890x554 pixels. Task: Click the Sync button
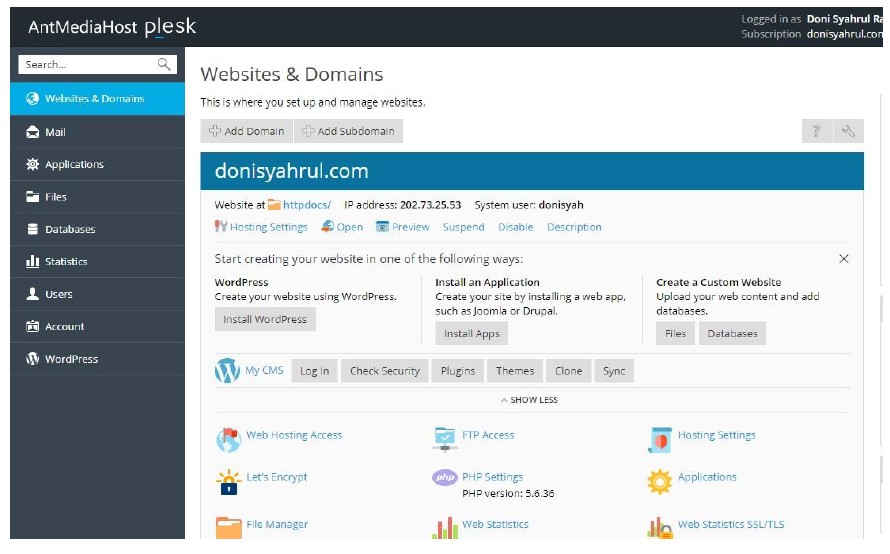[614, 371]
